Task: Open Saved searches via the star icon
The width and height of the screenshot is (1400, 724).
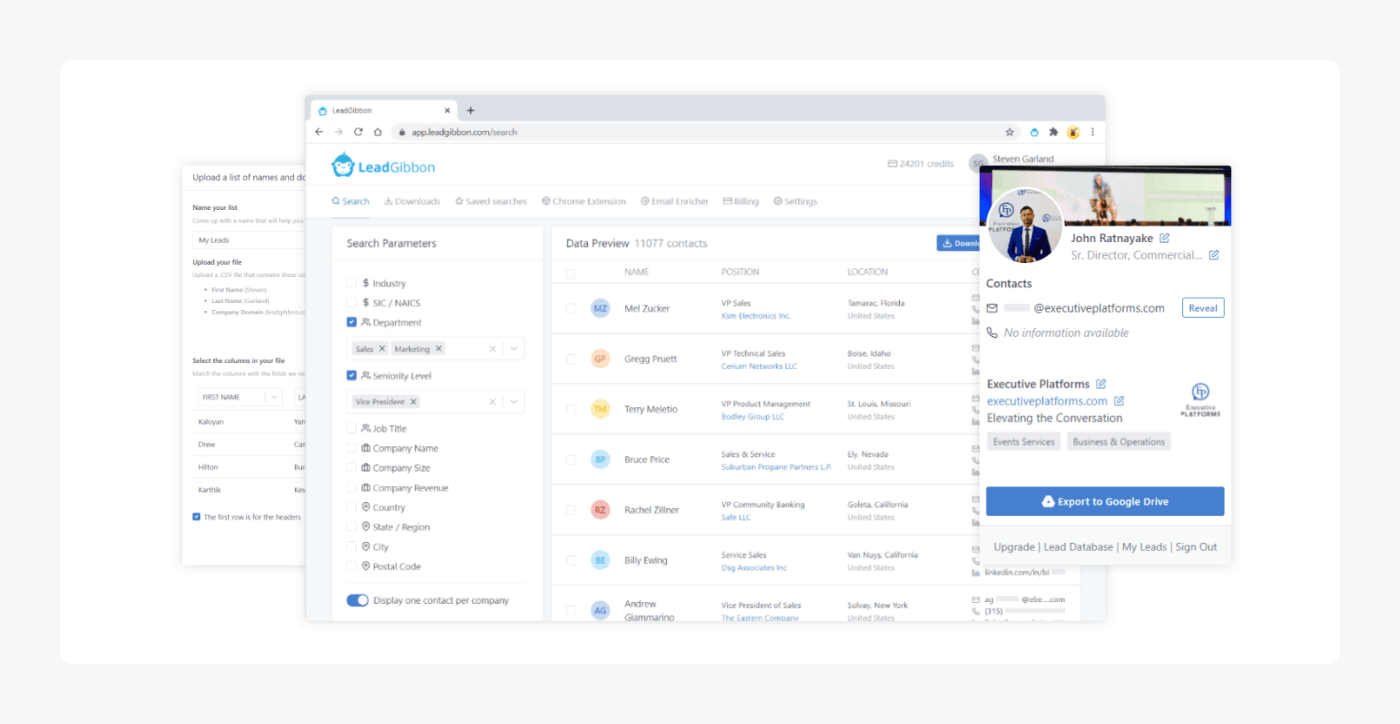Action: 458,200
